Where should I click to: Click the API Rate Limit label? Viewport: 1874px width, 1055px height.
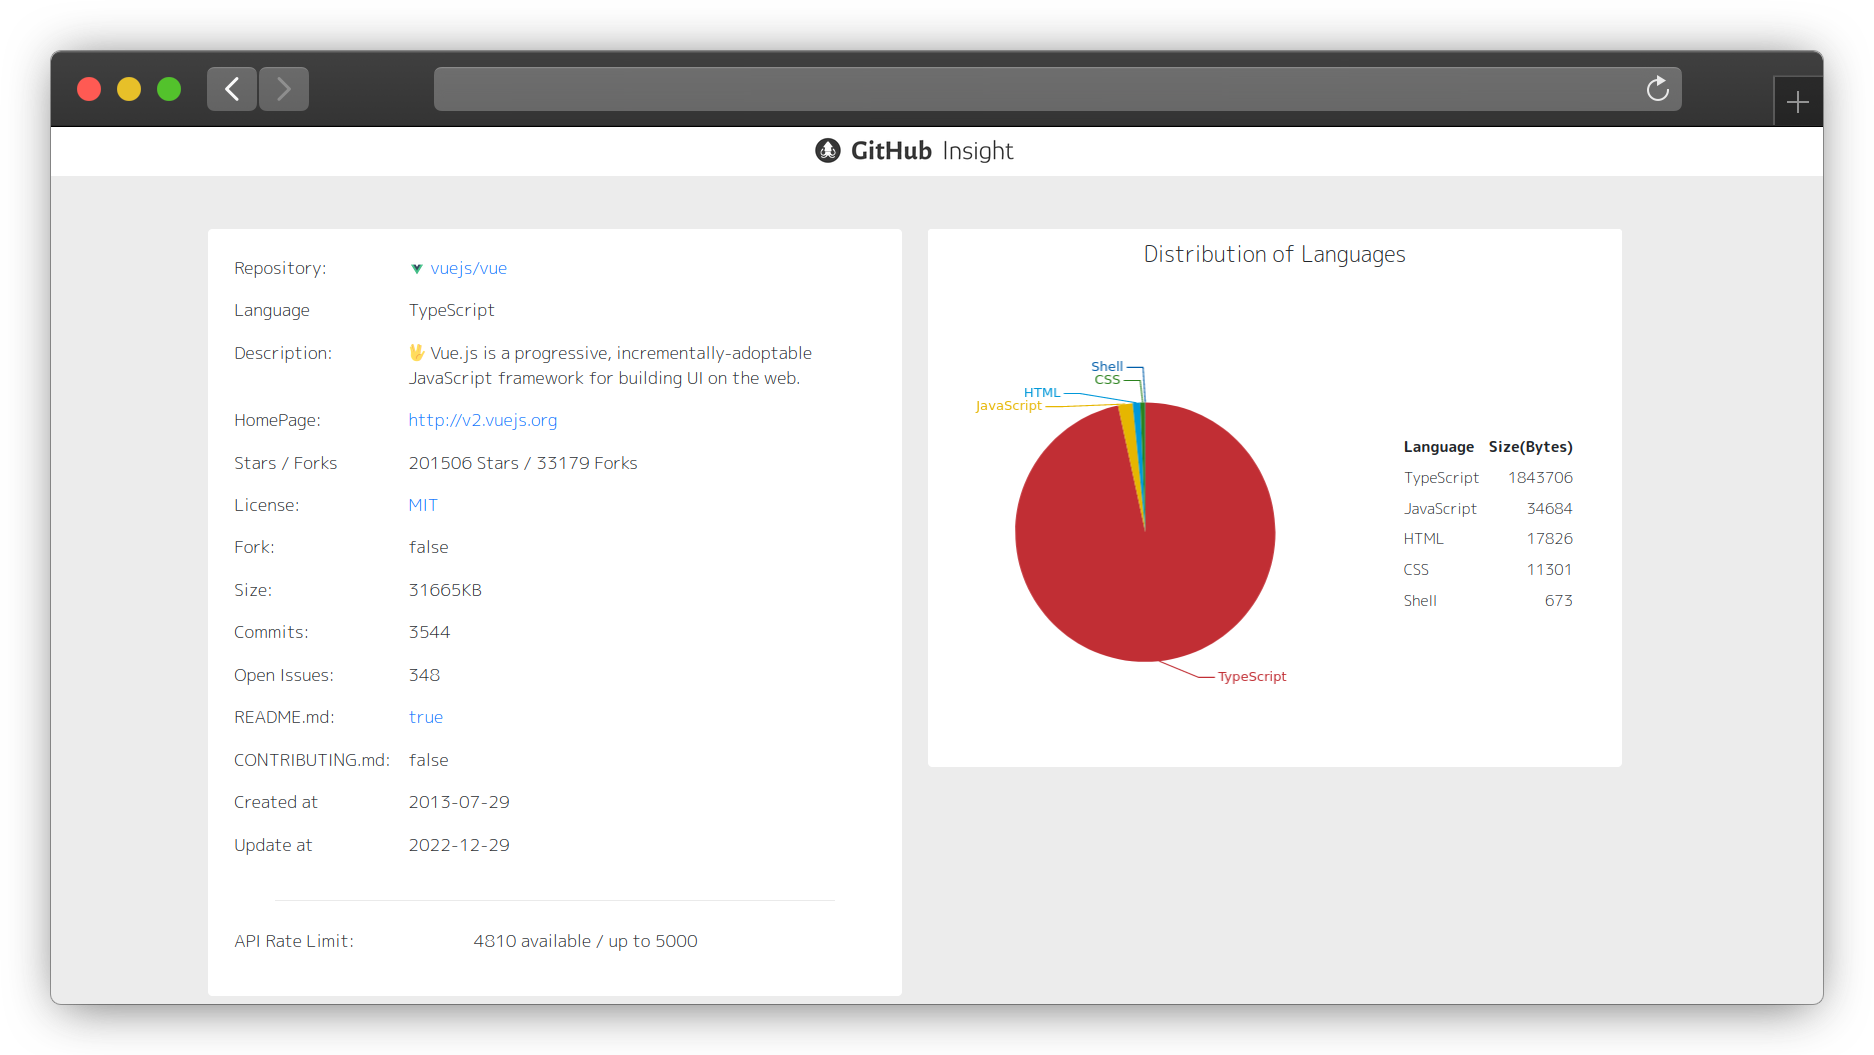click(294, 941)
